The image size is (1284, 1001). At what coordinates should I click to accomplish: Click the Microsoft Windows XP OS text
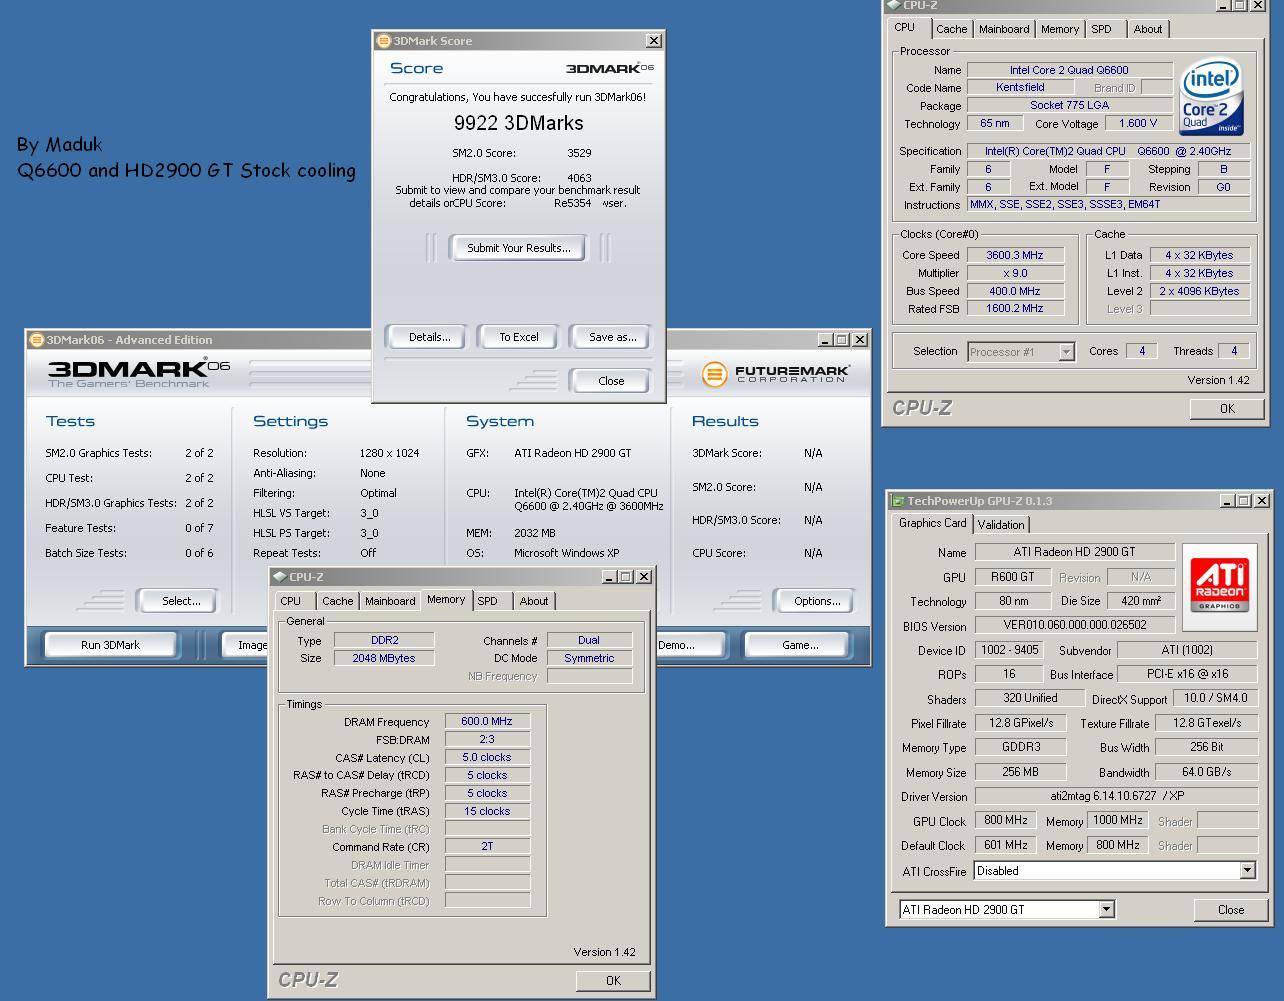tap(567, 553)
